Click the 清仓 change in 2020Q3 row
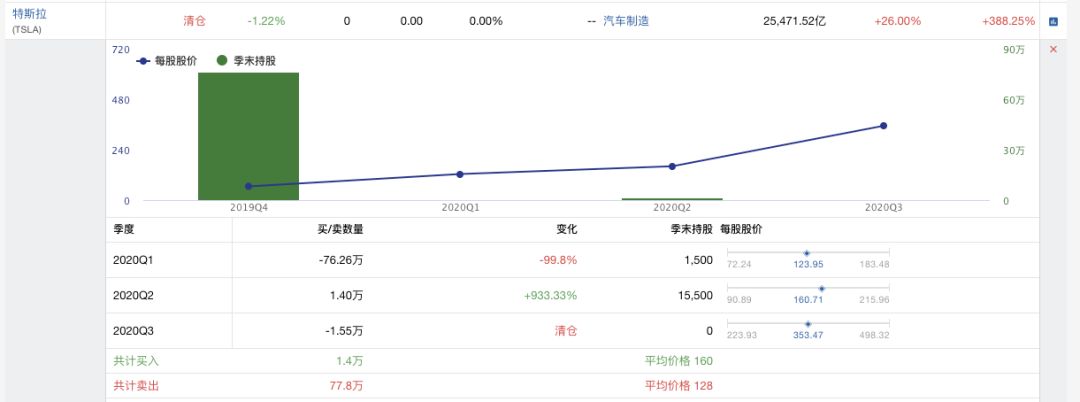This screenshot has height=402, width=1080. click(566, 331)
